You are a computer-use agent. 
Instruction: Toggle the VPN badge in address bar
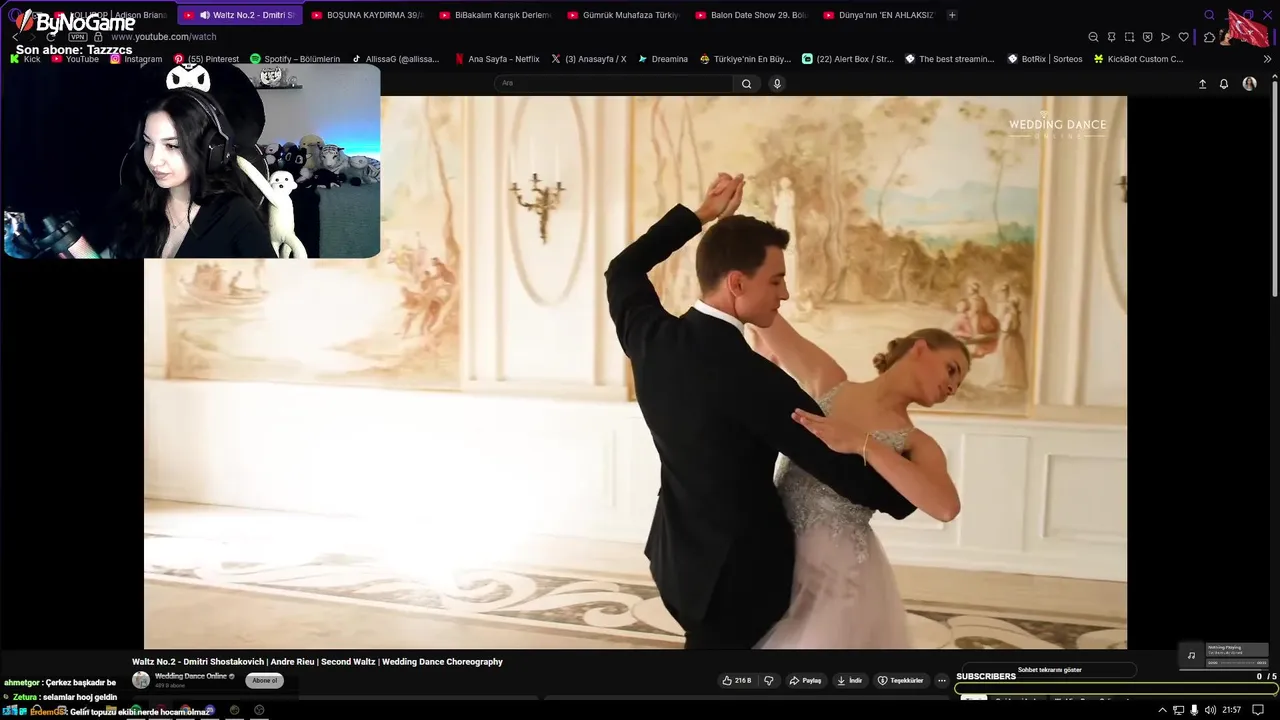point(77,37)
